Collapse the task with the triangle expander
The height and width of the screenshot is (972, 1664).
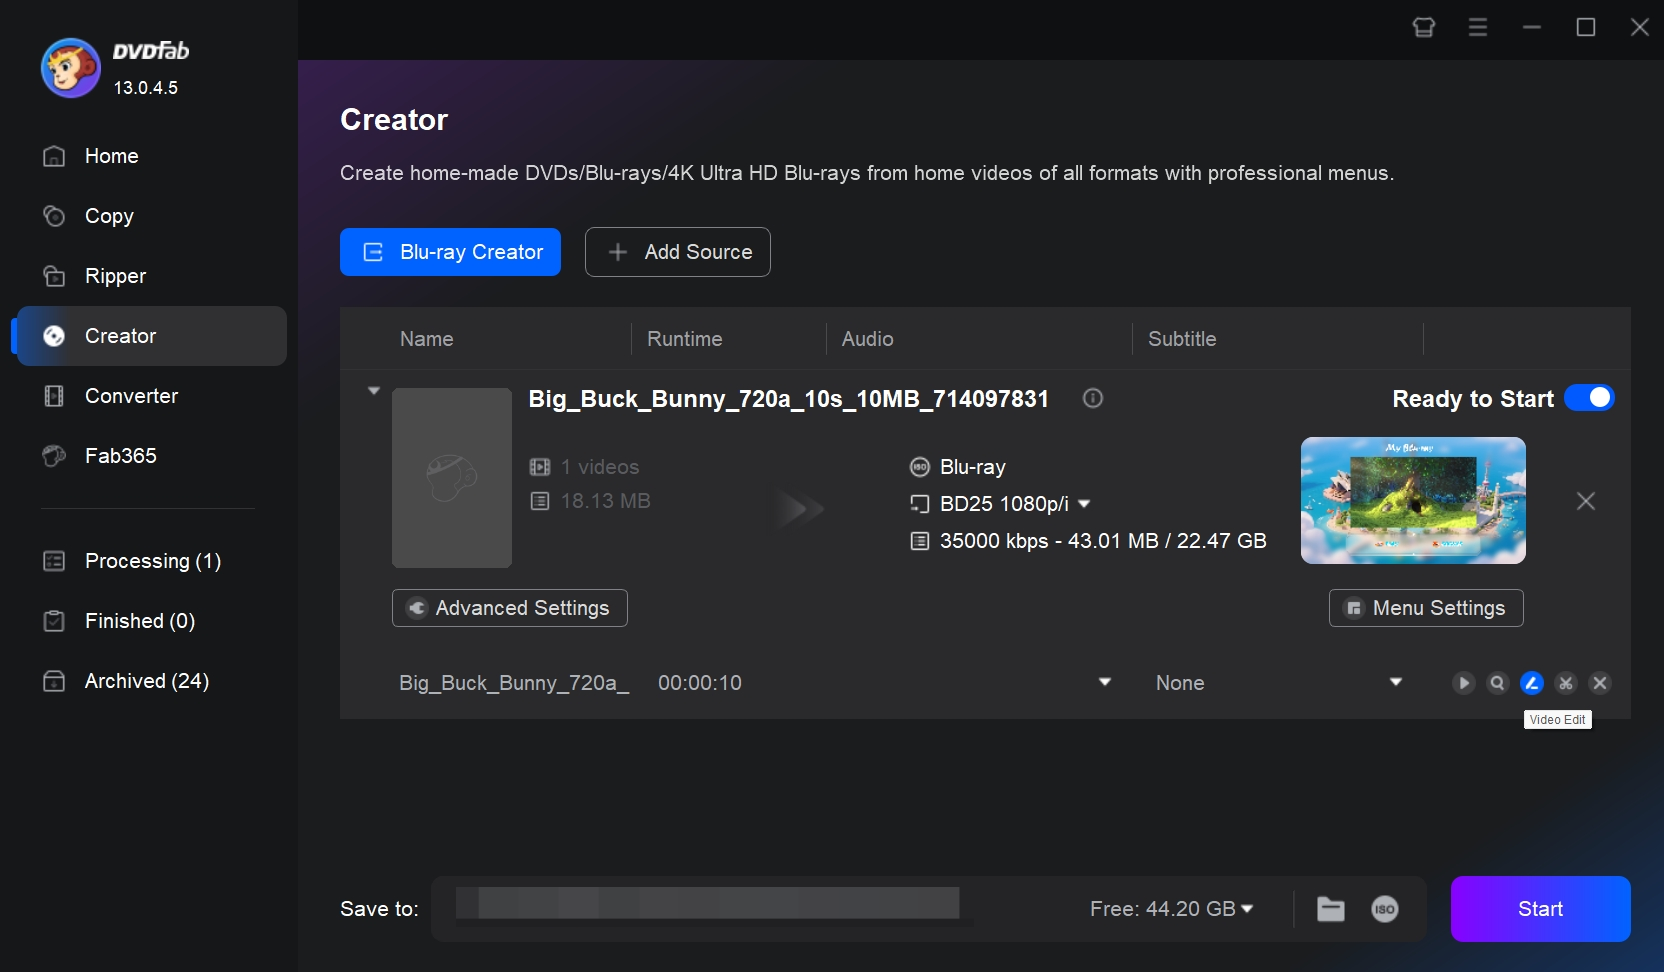pyautogui.click(x=374, y=391)
